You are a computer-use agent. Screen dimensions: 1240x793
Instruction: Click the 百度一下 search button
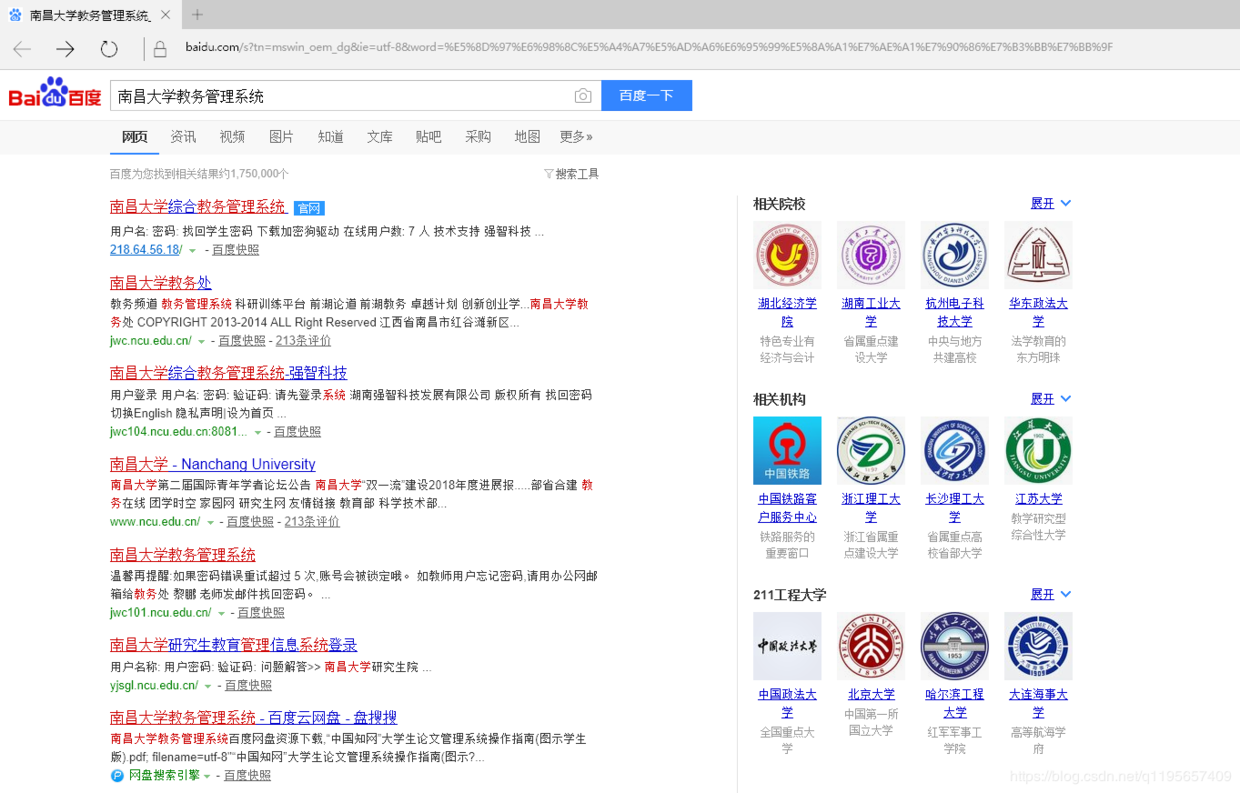[646, 95]
